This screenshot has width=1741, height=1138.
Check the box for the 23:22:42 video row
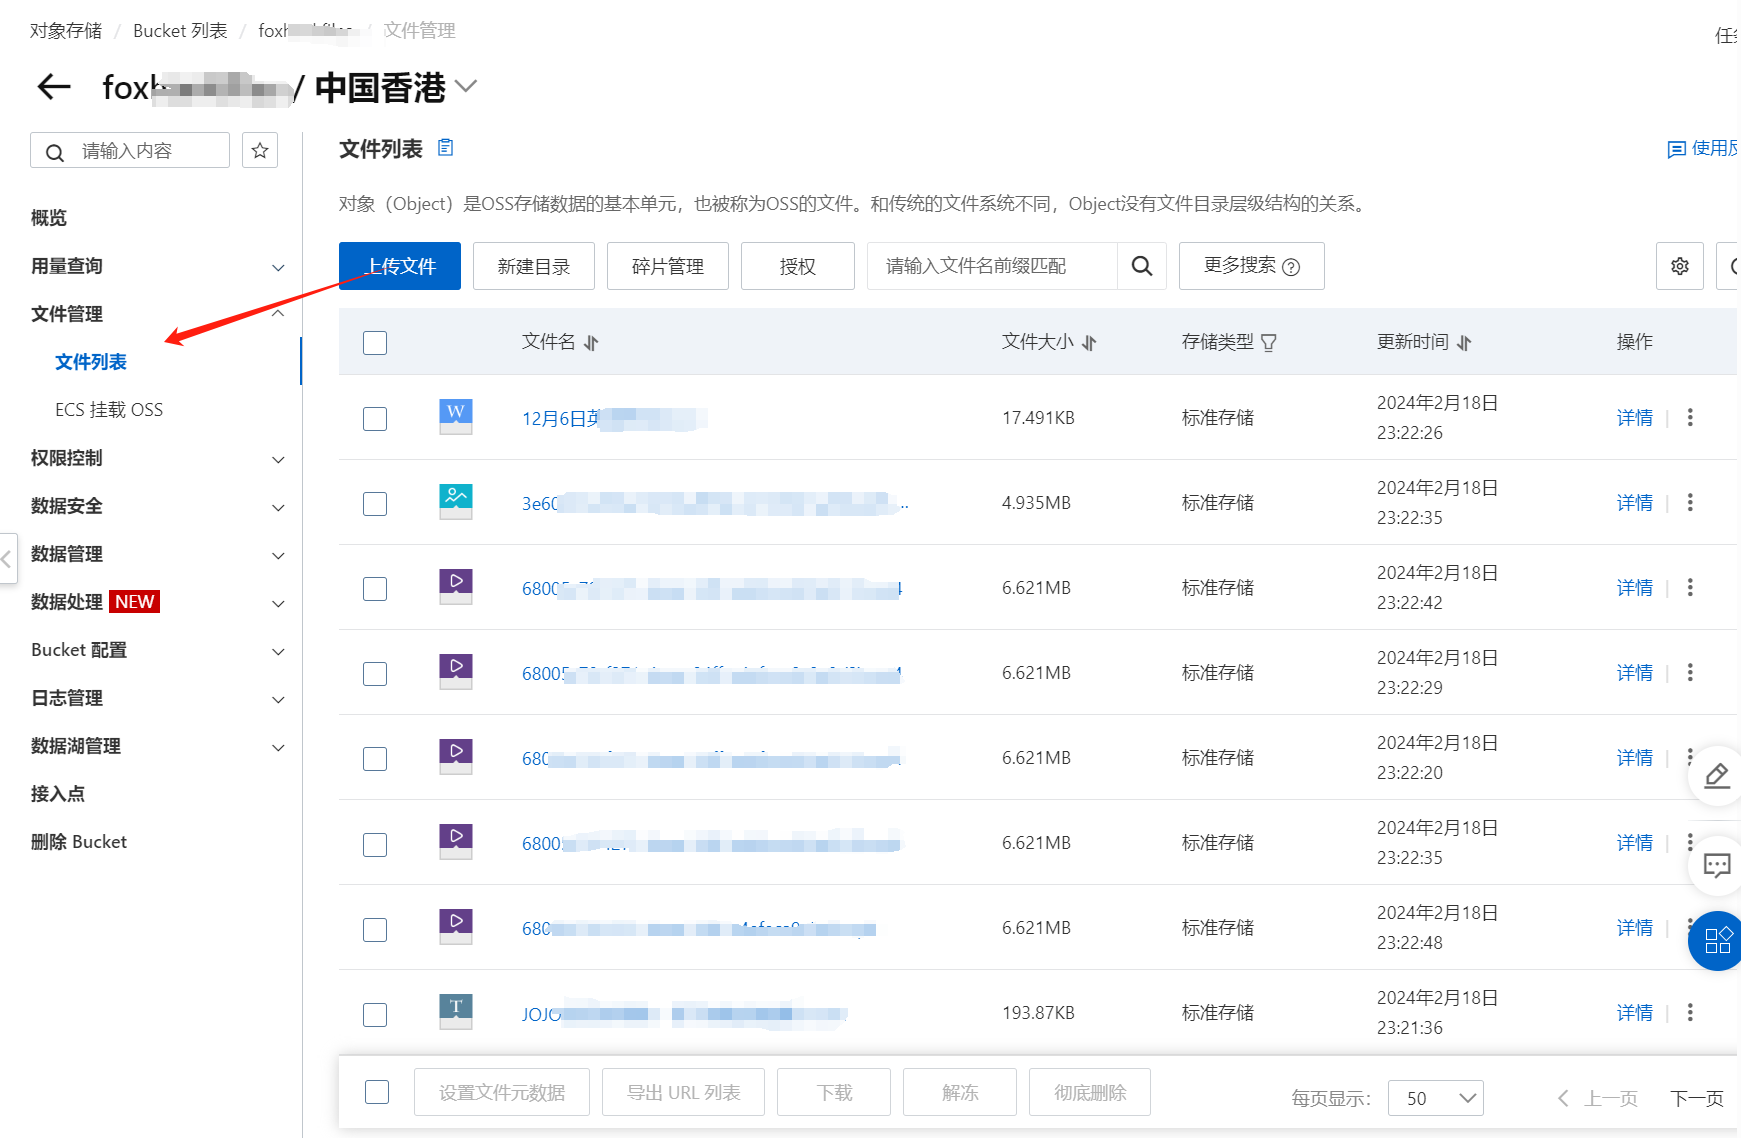point(375,589)
